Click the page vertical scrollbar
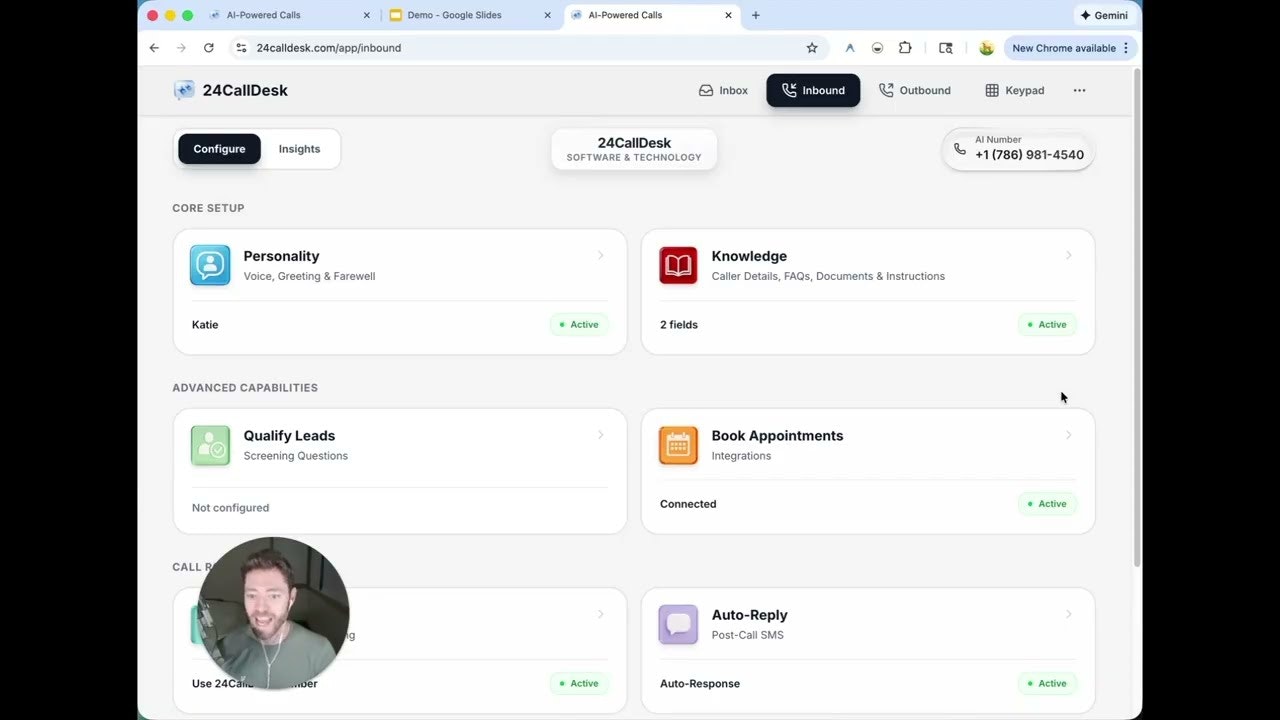The width and height of the screenshot is (1280, 720). click(1136, 317)
